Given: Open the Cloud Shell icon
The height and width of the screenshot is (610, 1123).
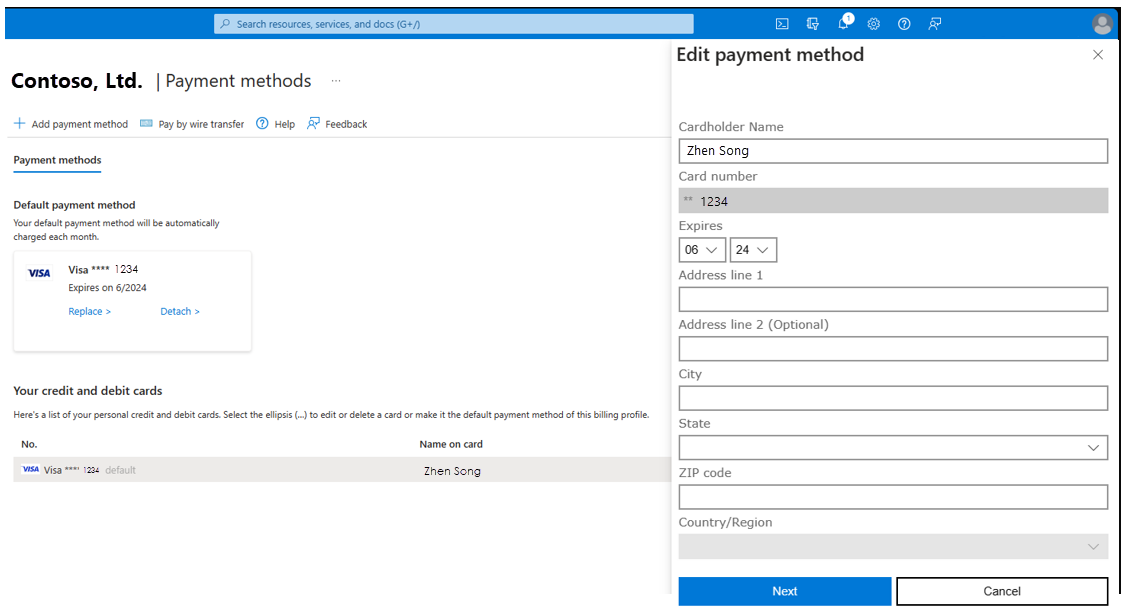Looking at the screenshot, I should [x=782, y=24].
